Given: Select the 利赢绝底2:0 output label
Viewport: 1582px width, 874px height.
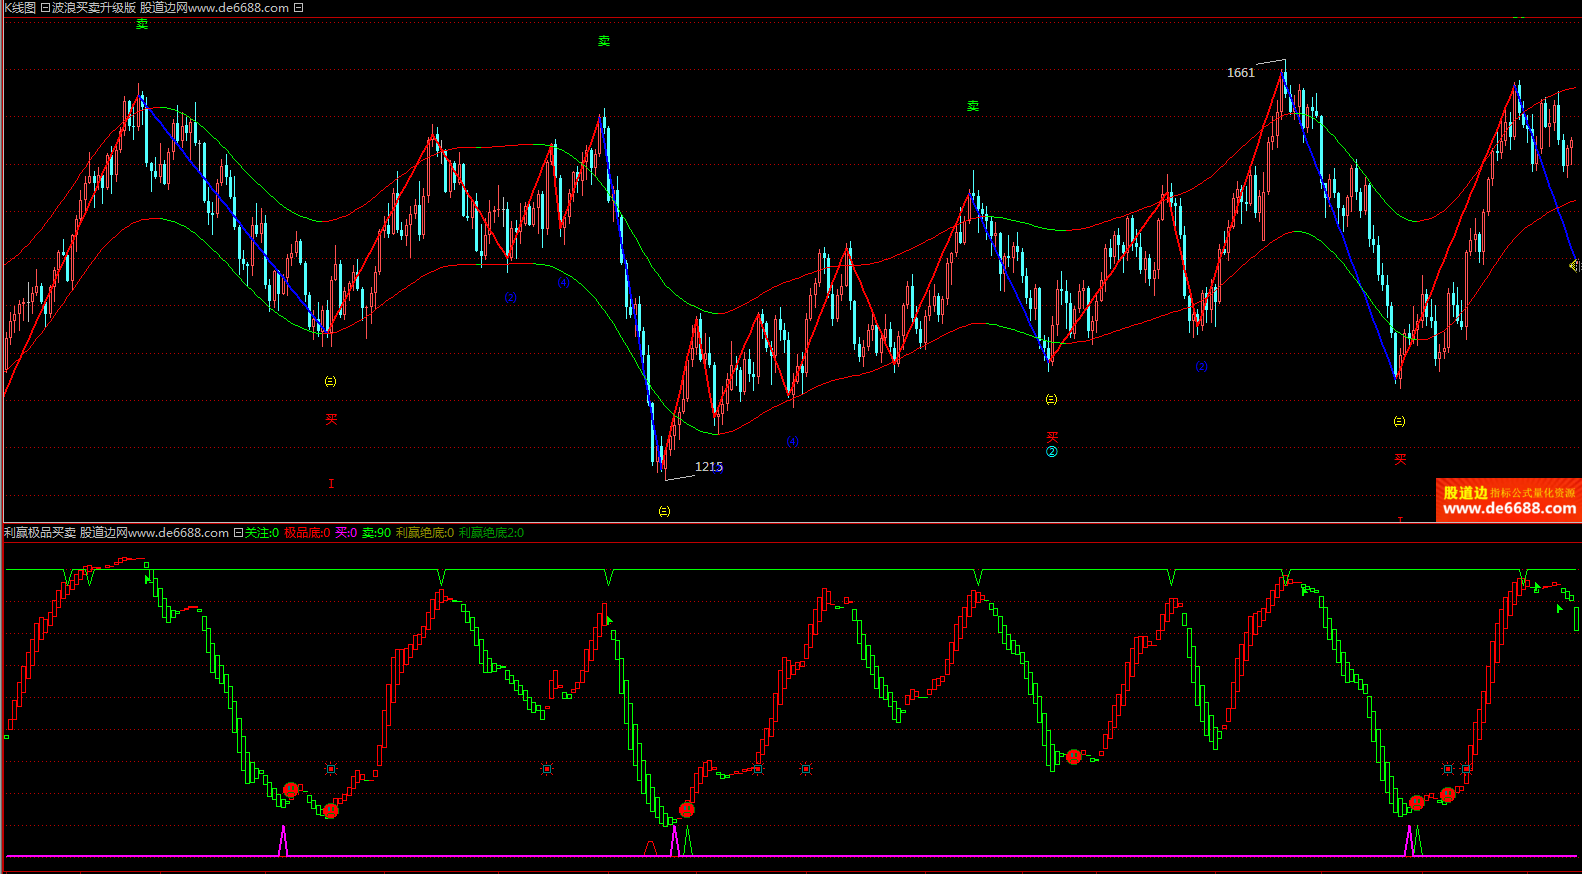Looking at the screenshot, I should (x=491, y=533).
